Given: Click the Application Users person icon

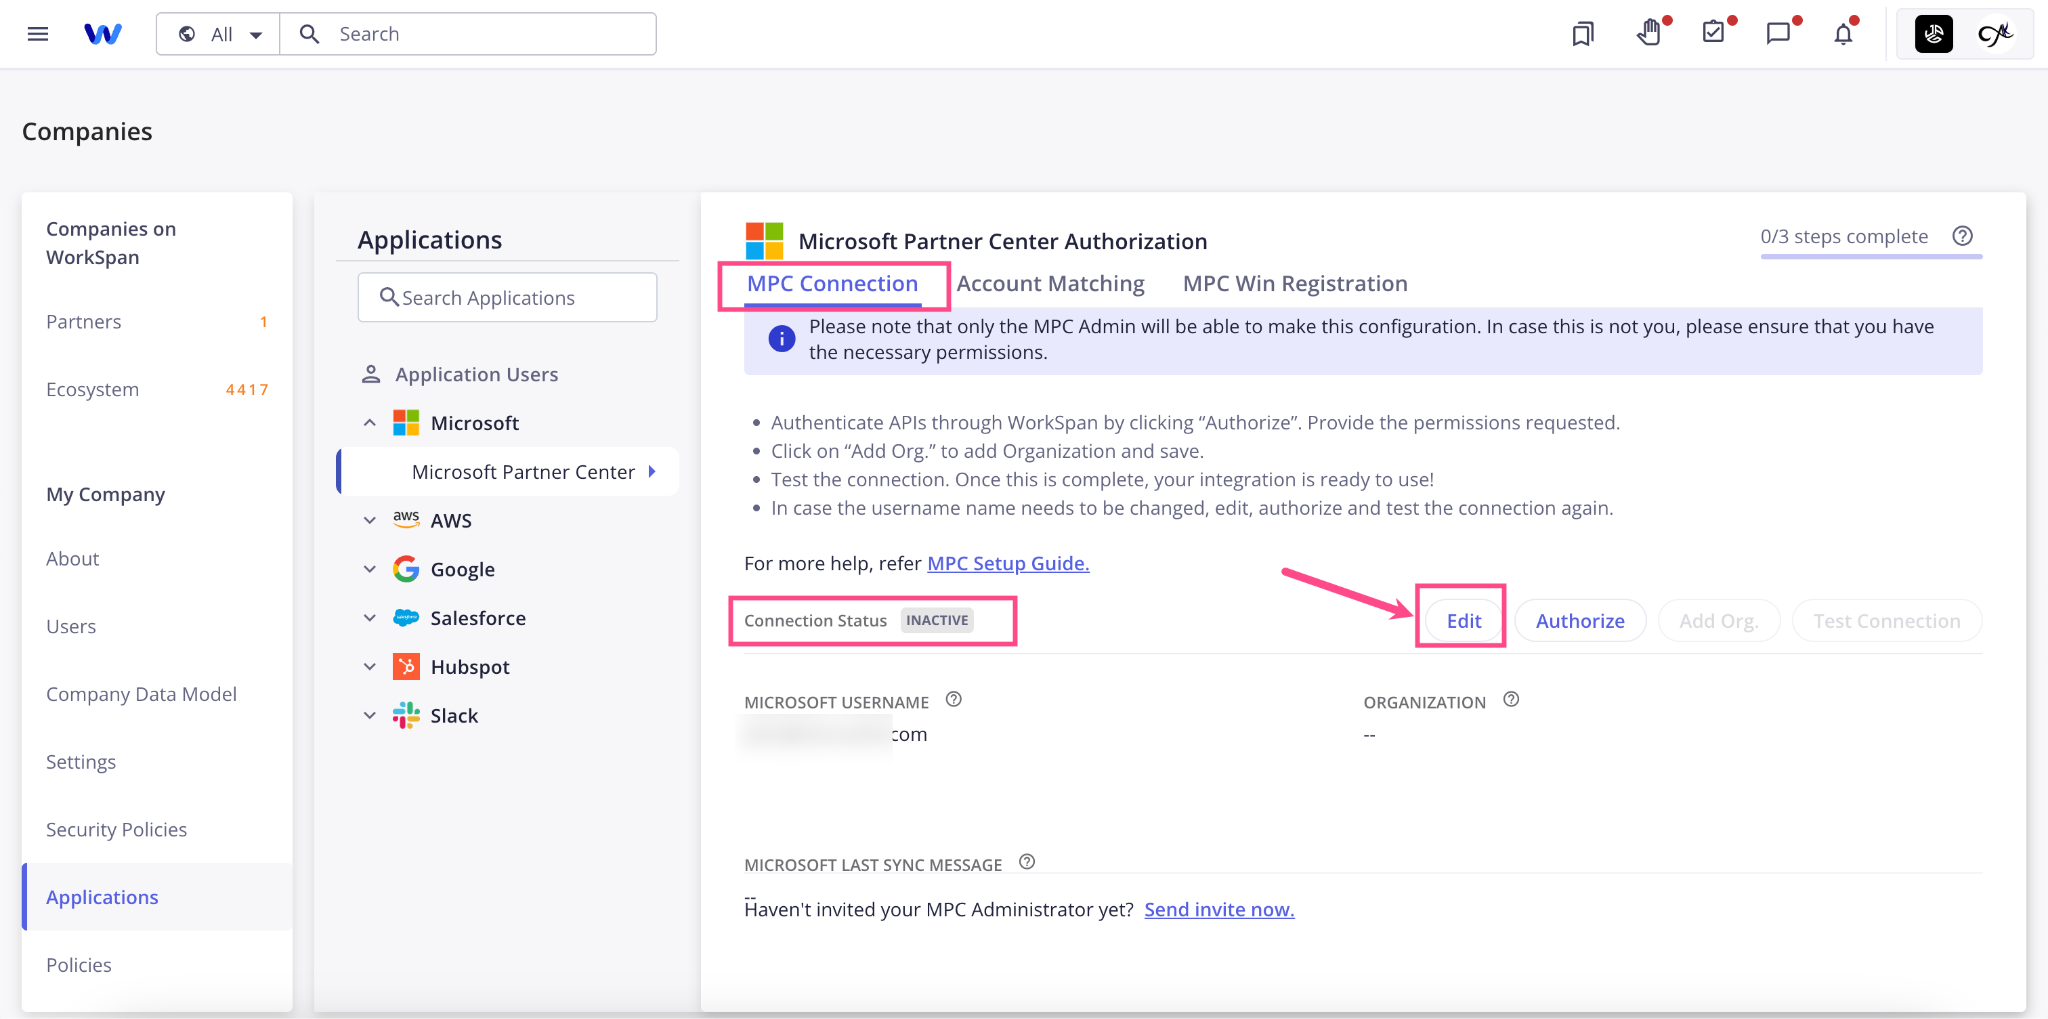Looking at the screenshot, I should click(371, 374).
